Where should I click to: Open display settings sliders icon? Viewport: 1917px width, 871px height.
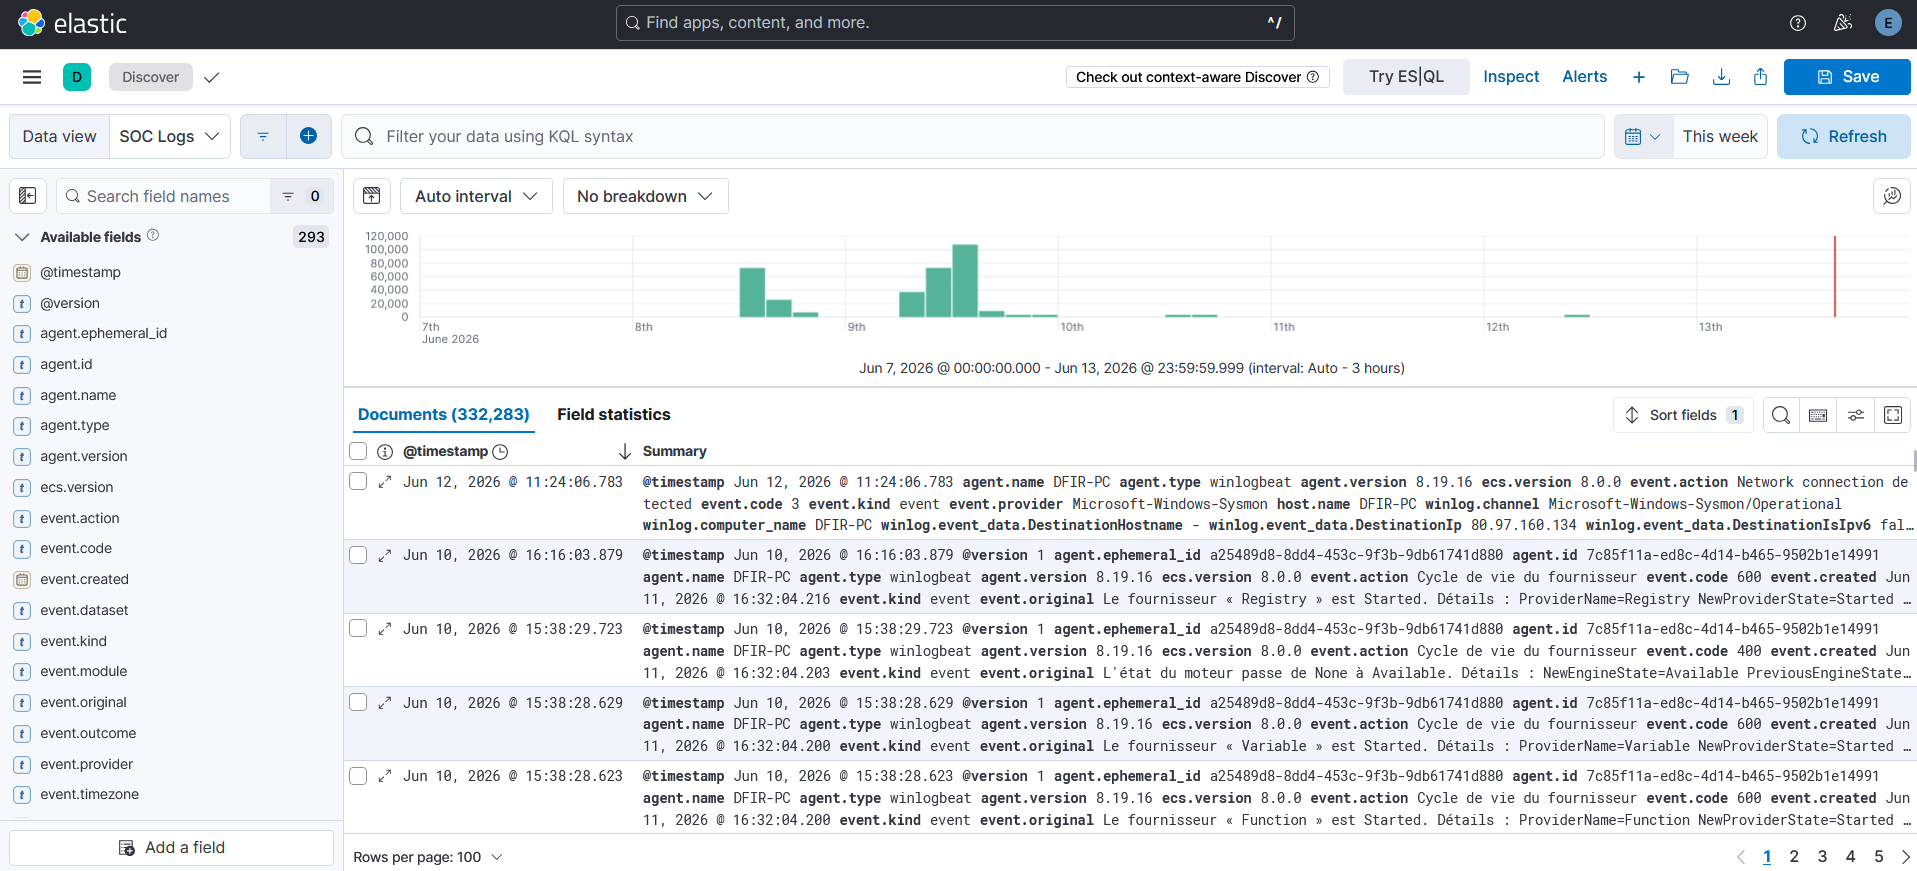point(1856,415)
